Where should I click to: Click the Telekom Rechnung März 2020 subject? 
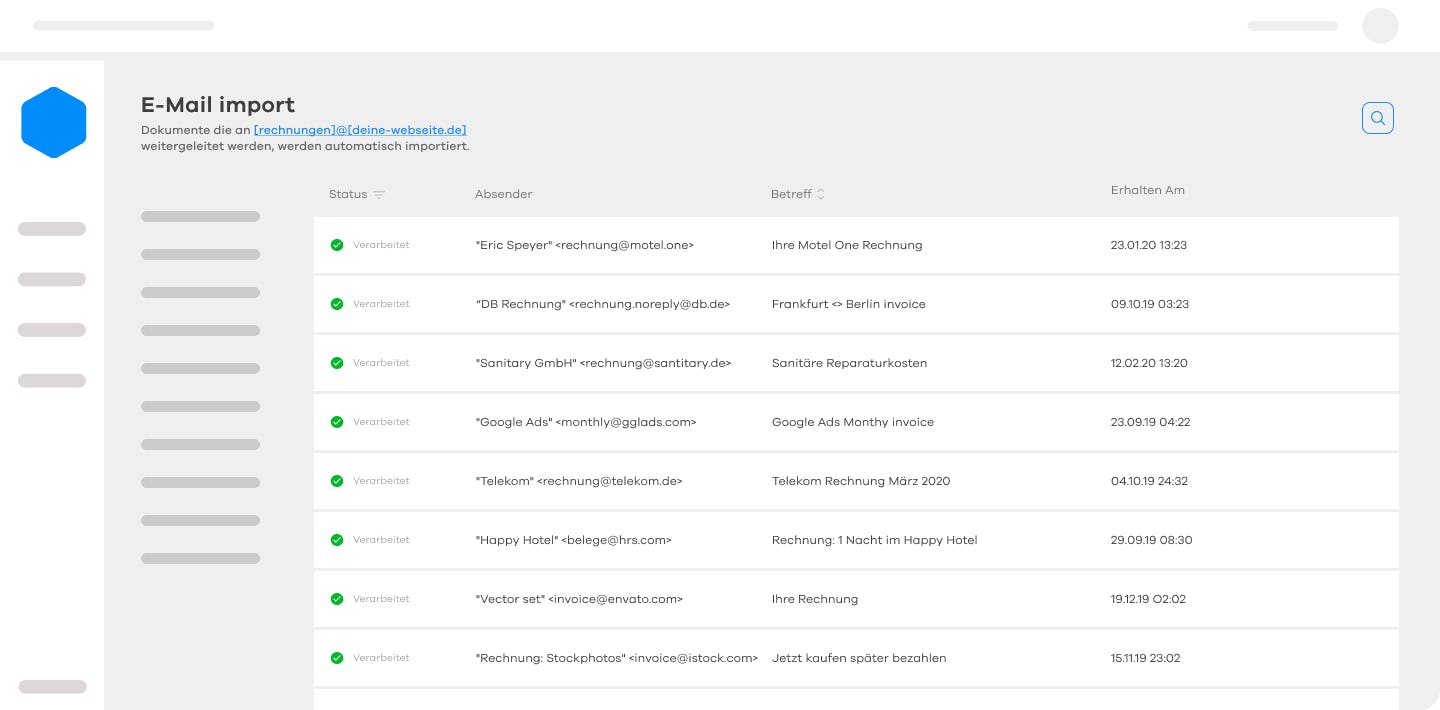point(861,481)
